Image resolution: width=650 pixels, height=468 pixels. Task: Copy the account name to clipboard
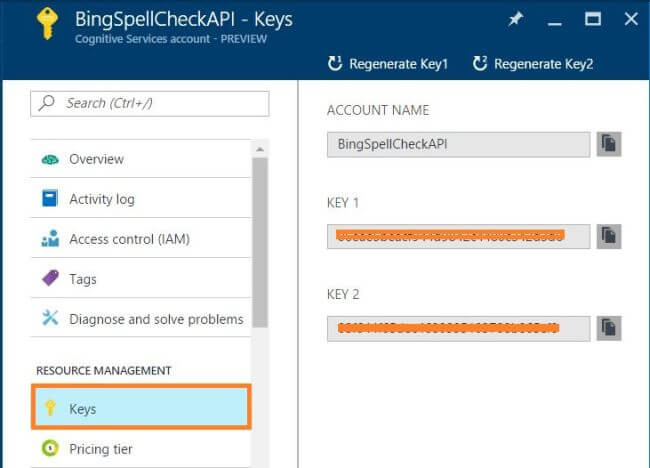point(610,144)
